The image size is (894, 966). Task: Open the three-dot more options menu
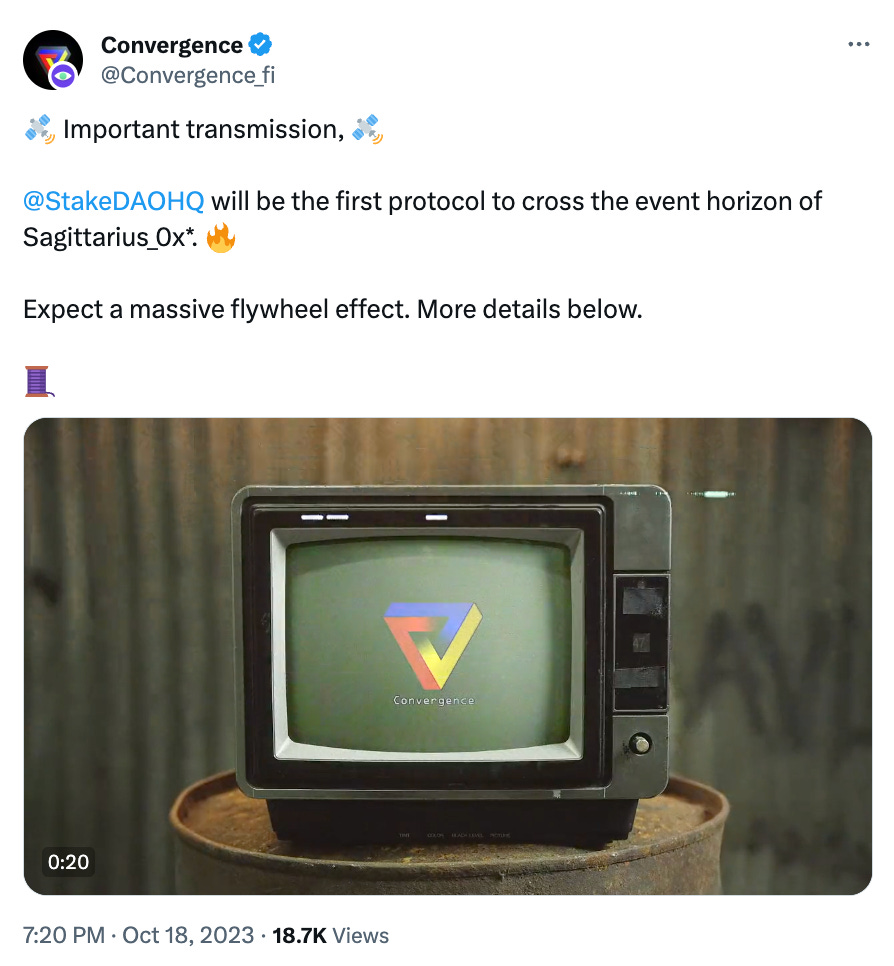click(858, 44)
